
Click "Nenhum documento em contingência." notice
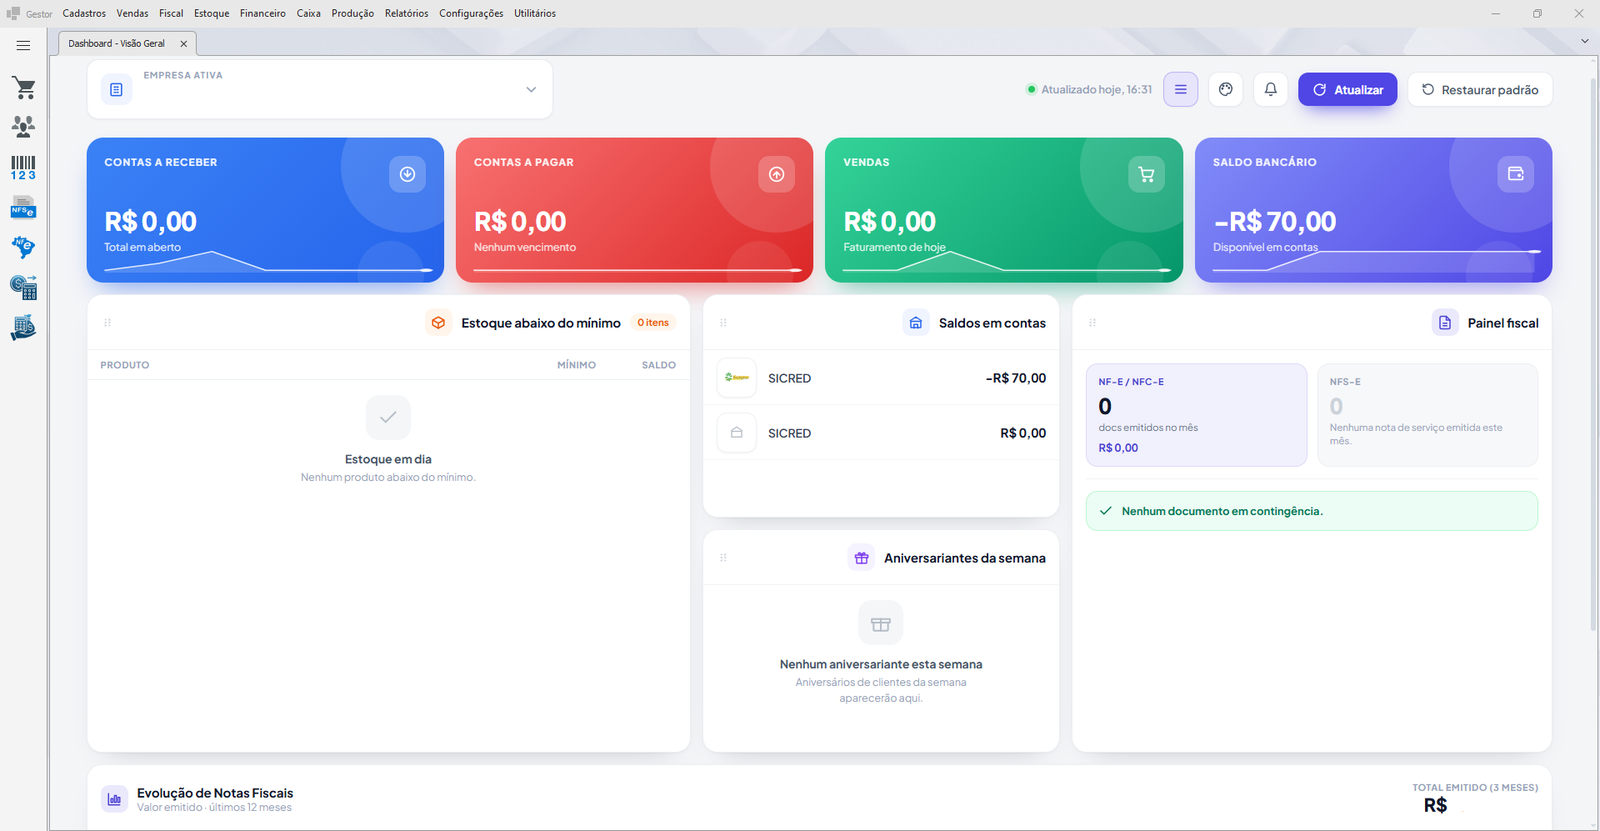pyautogui.click(x=1312, y=511)
